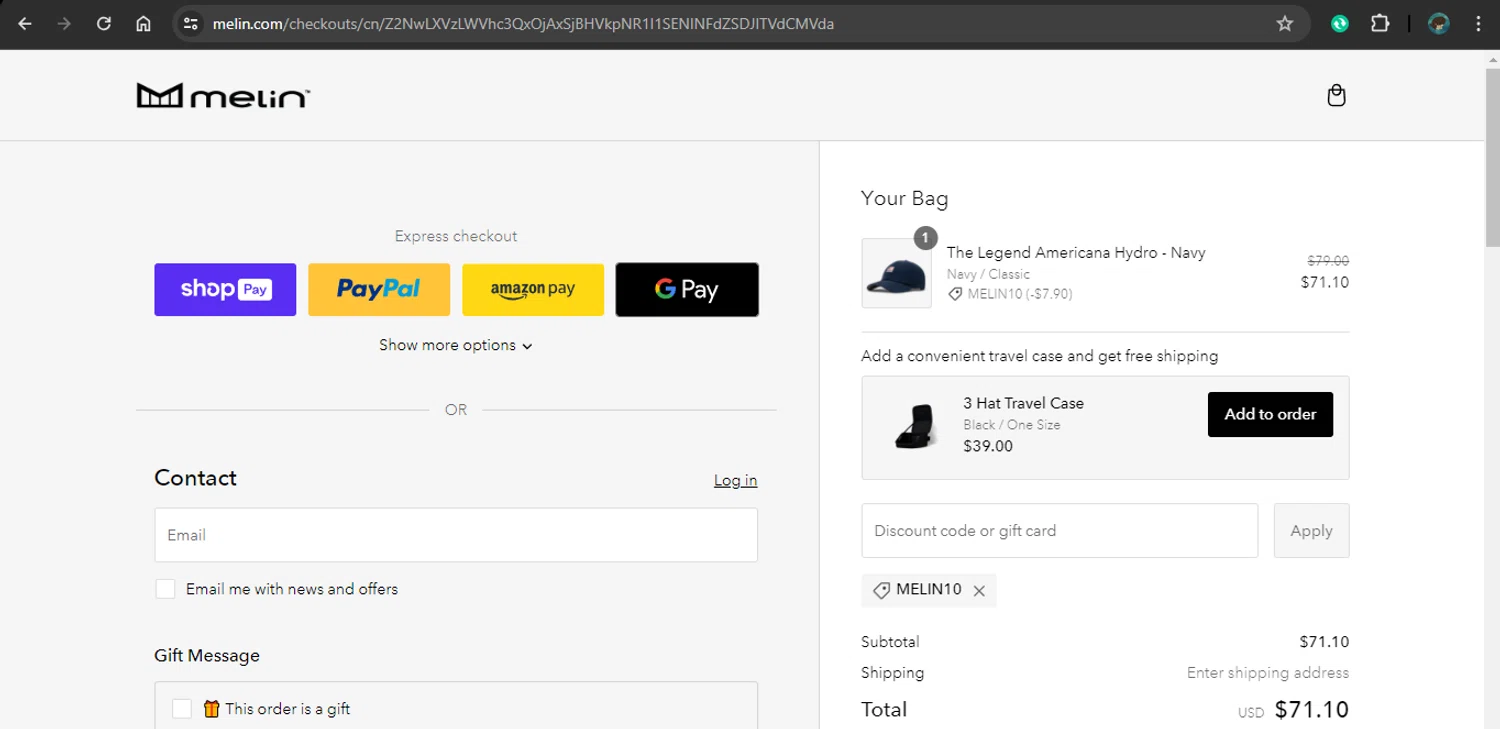Focus the Discount code or gift card field
The height and width of the screenshot is (729, 1500).
point(1060,531)
